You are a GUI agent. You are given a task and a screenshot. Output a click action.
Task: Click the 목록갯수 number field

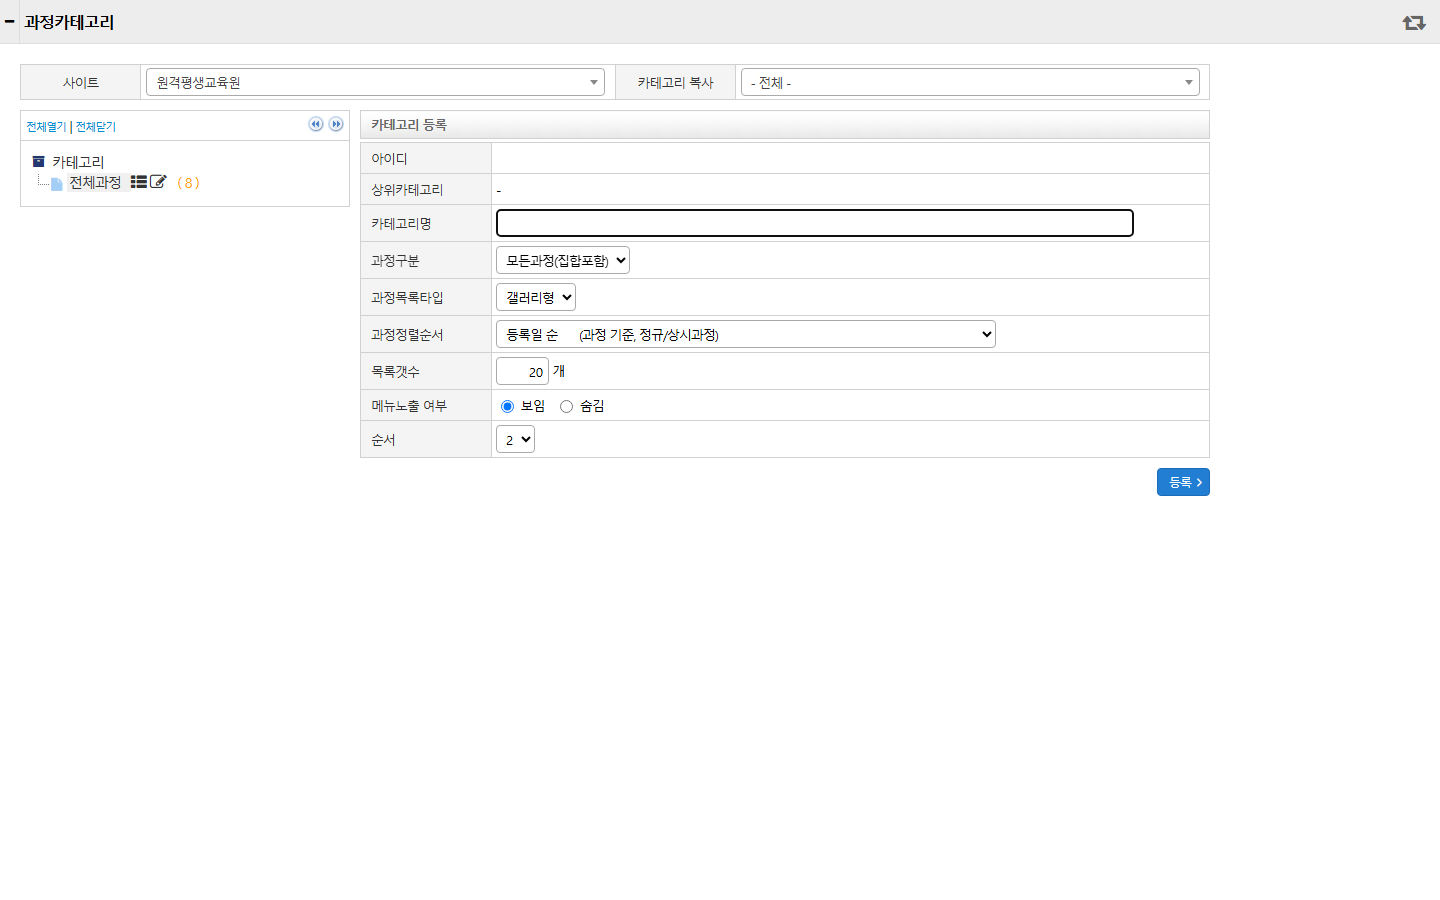pos(522,371)
